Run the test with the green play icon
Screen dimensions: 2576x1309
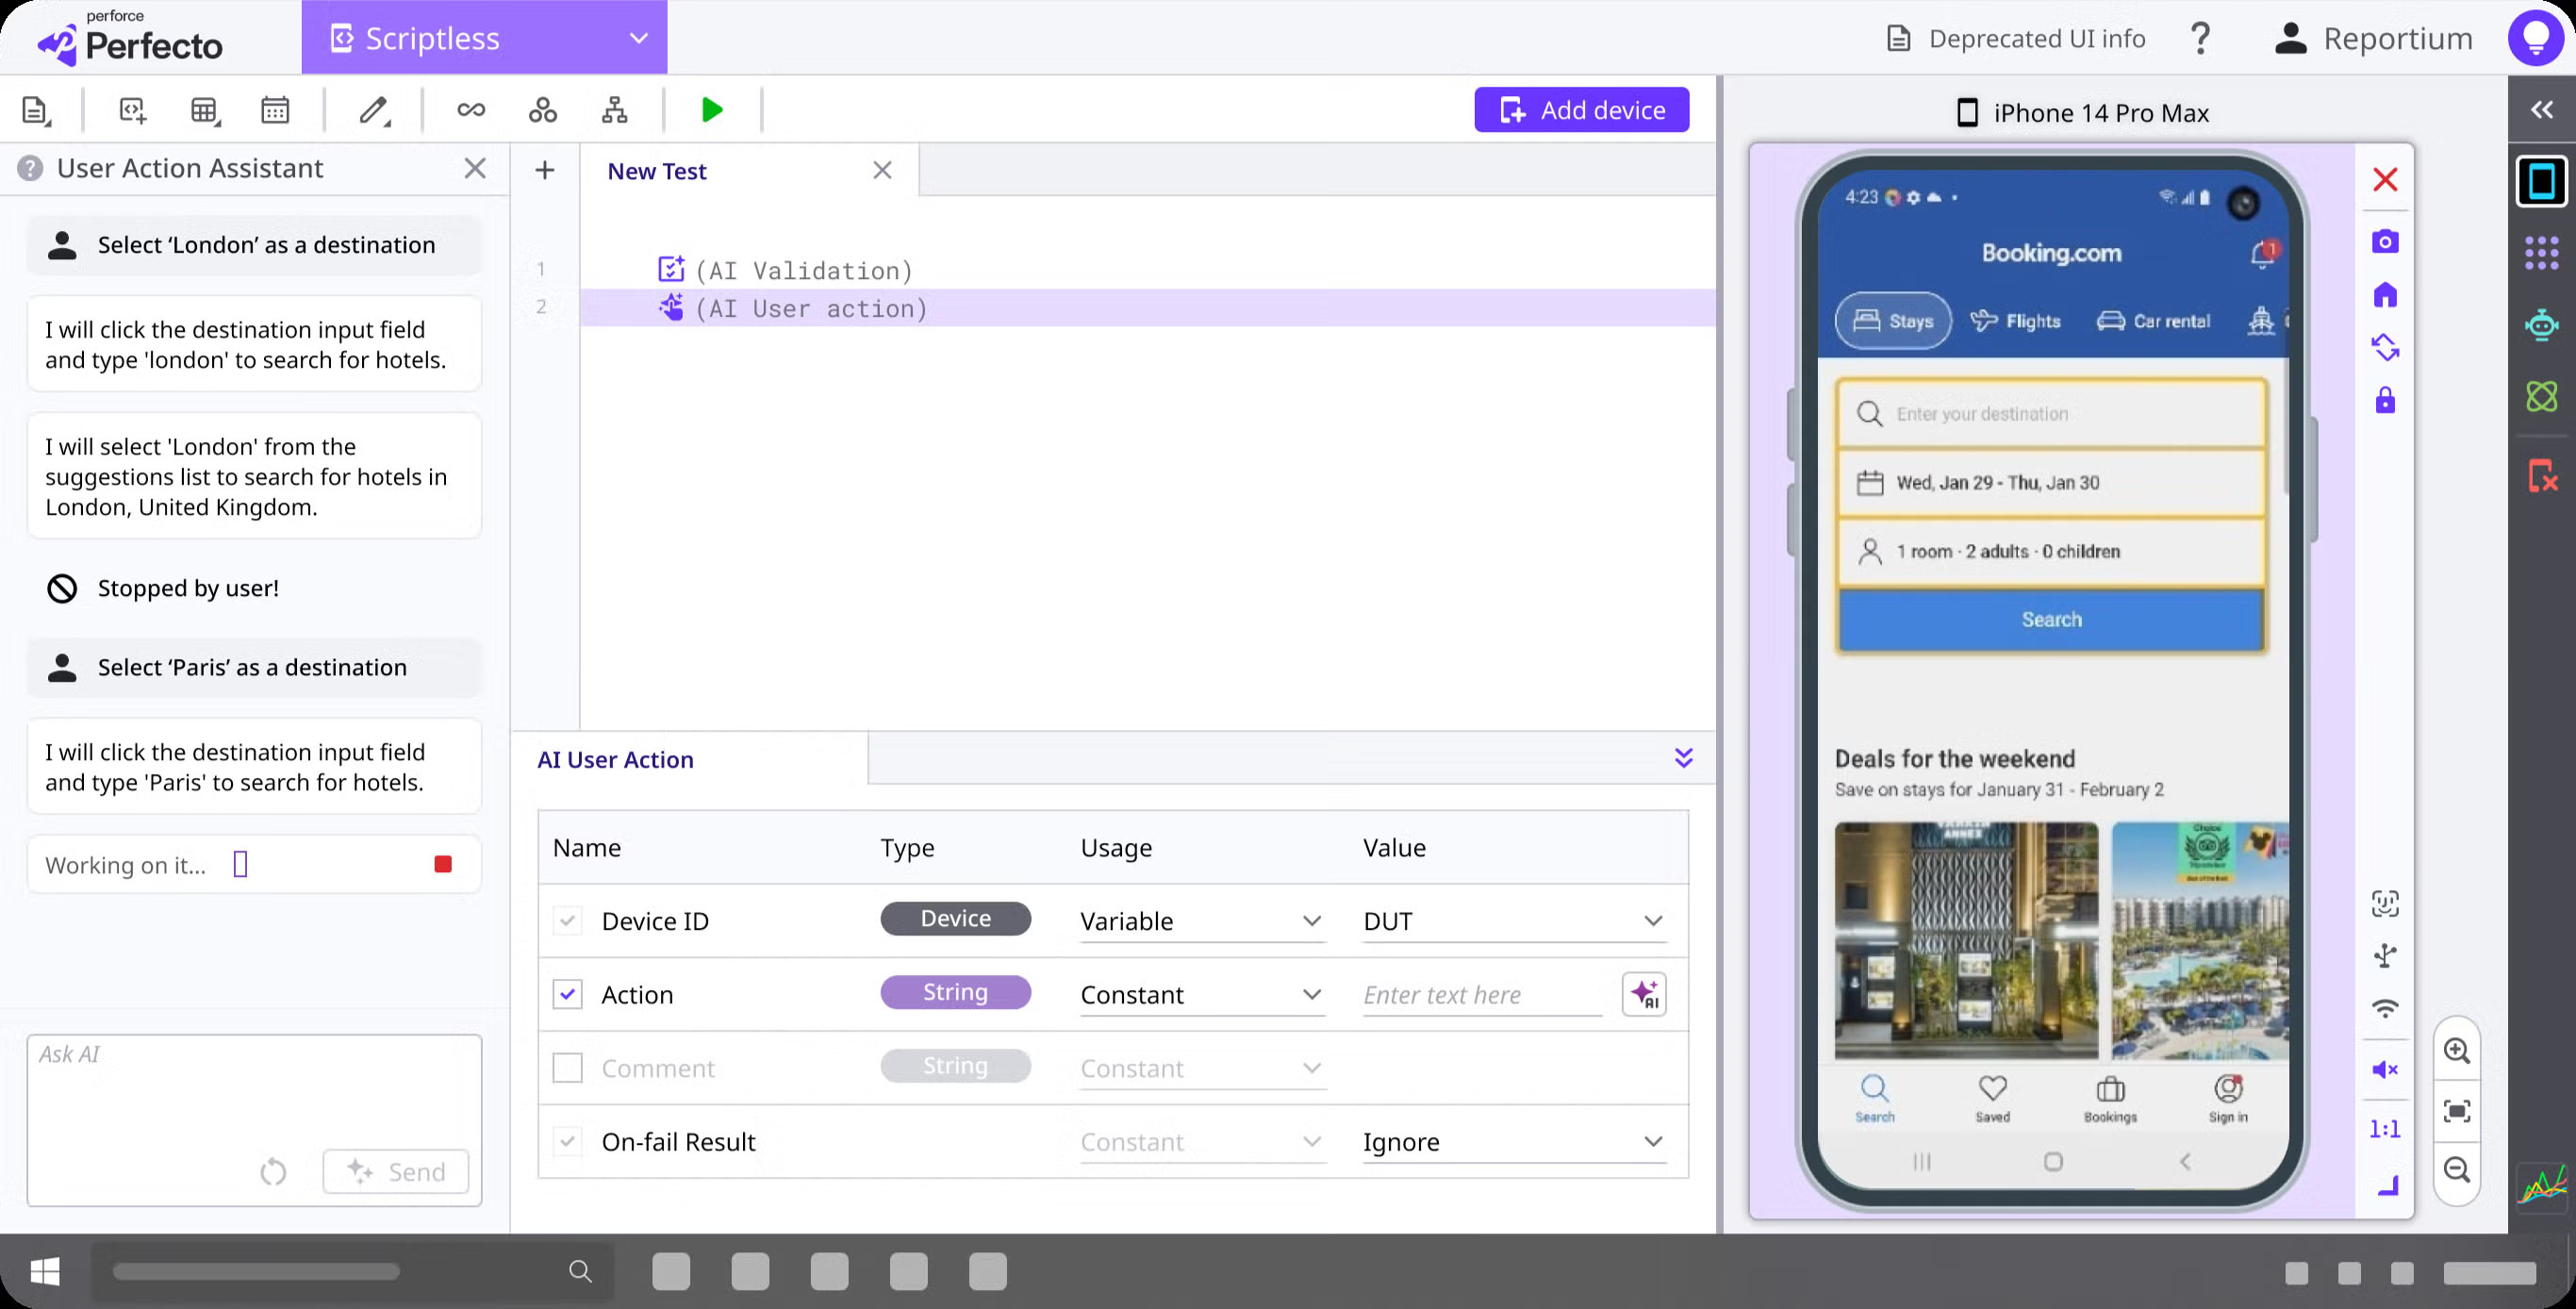712,110
